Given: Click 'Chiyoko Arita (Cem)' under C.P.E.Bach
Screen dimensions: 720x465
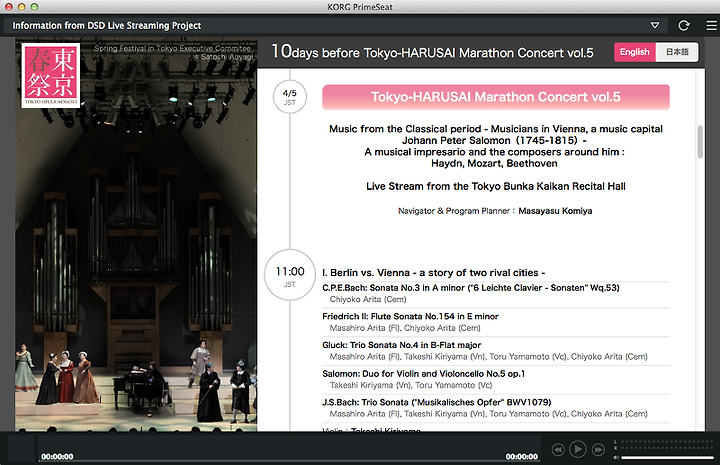Looking at the screenshot, I should point(368,299).
